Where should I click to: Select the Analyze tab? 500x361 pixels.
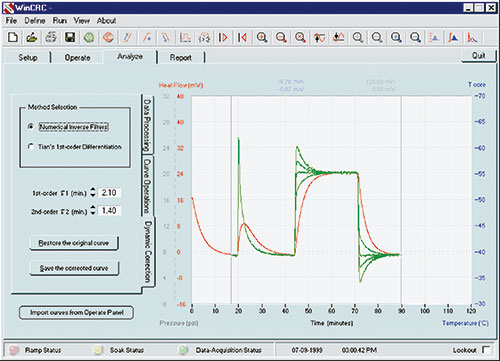pos(130,57)
